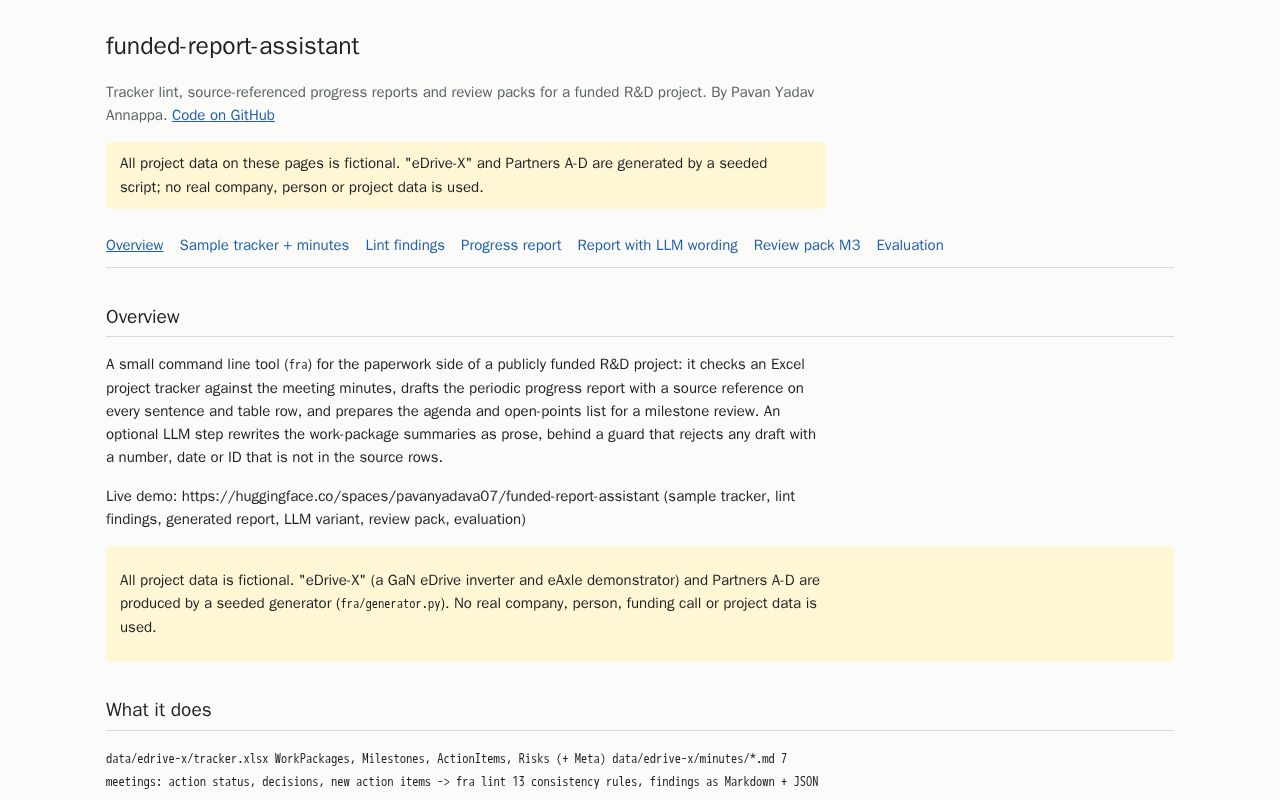The width and height of the screenshot is (1280, 800).
Task: Select the Overview tab
Action: click(135, 245)
